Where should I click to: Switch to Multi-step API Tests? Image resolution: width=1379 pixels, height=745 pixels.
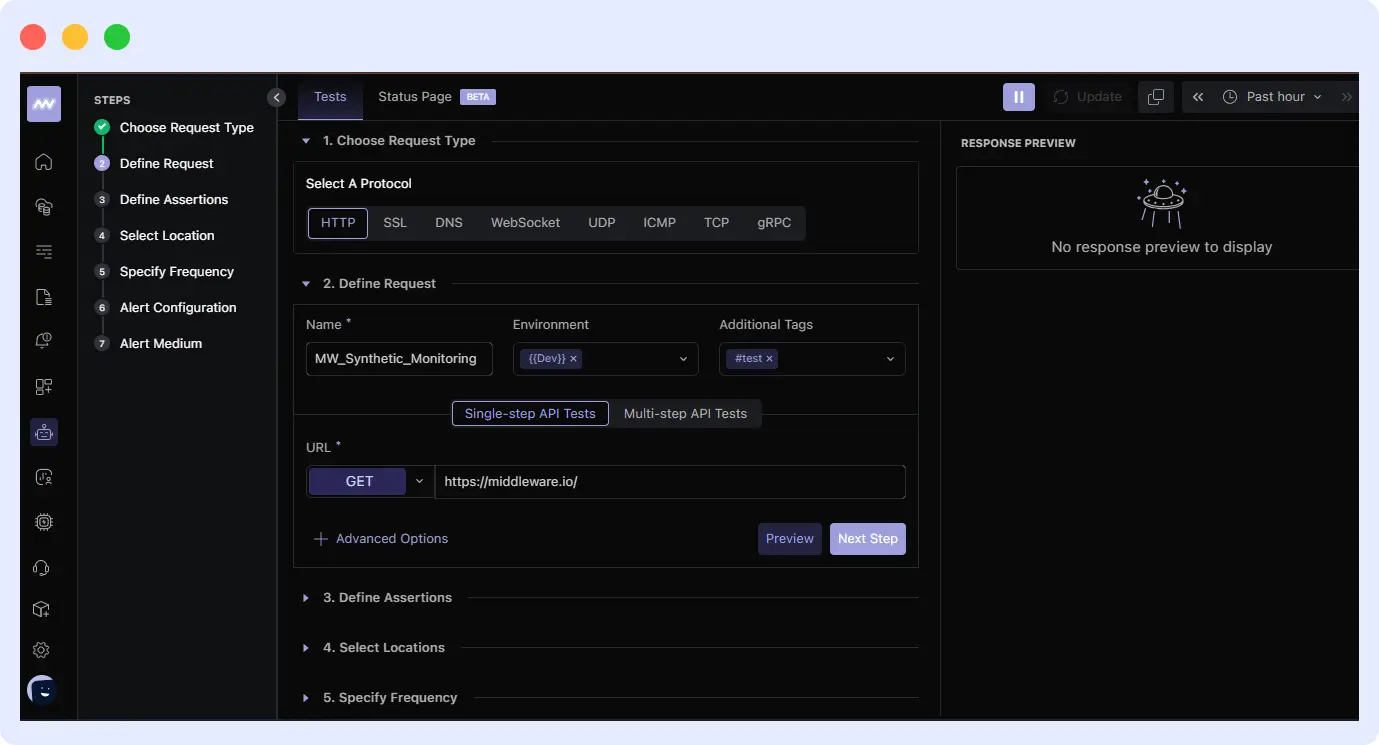coord(685,414)
